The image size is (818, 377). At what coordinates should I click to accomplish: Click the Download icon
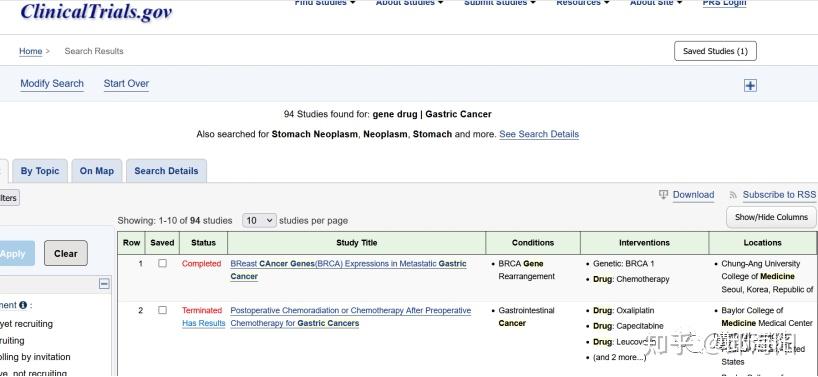(x=663, y=194)
